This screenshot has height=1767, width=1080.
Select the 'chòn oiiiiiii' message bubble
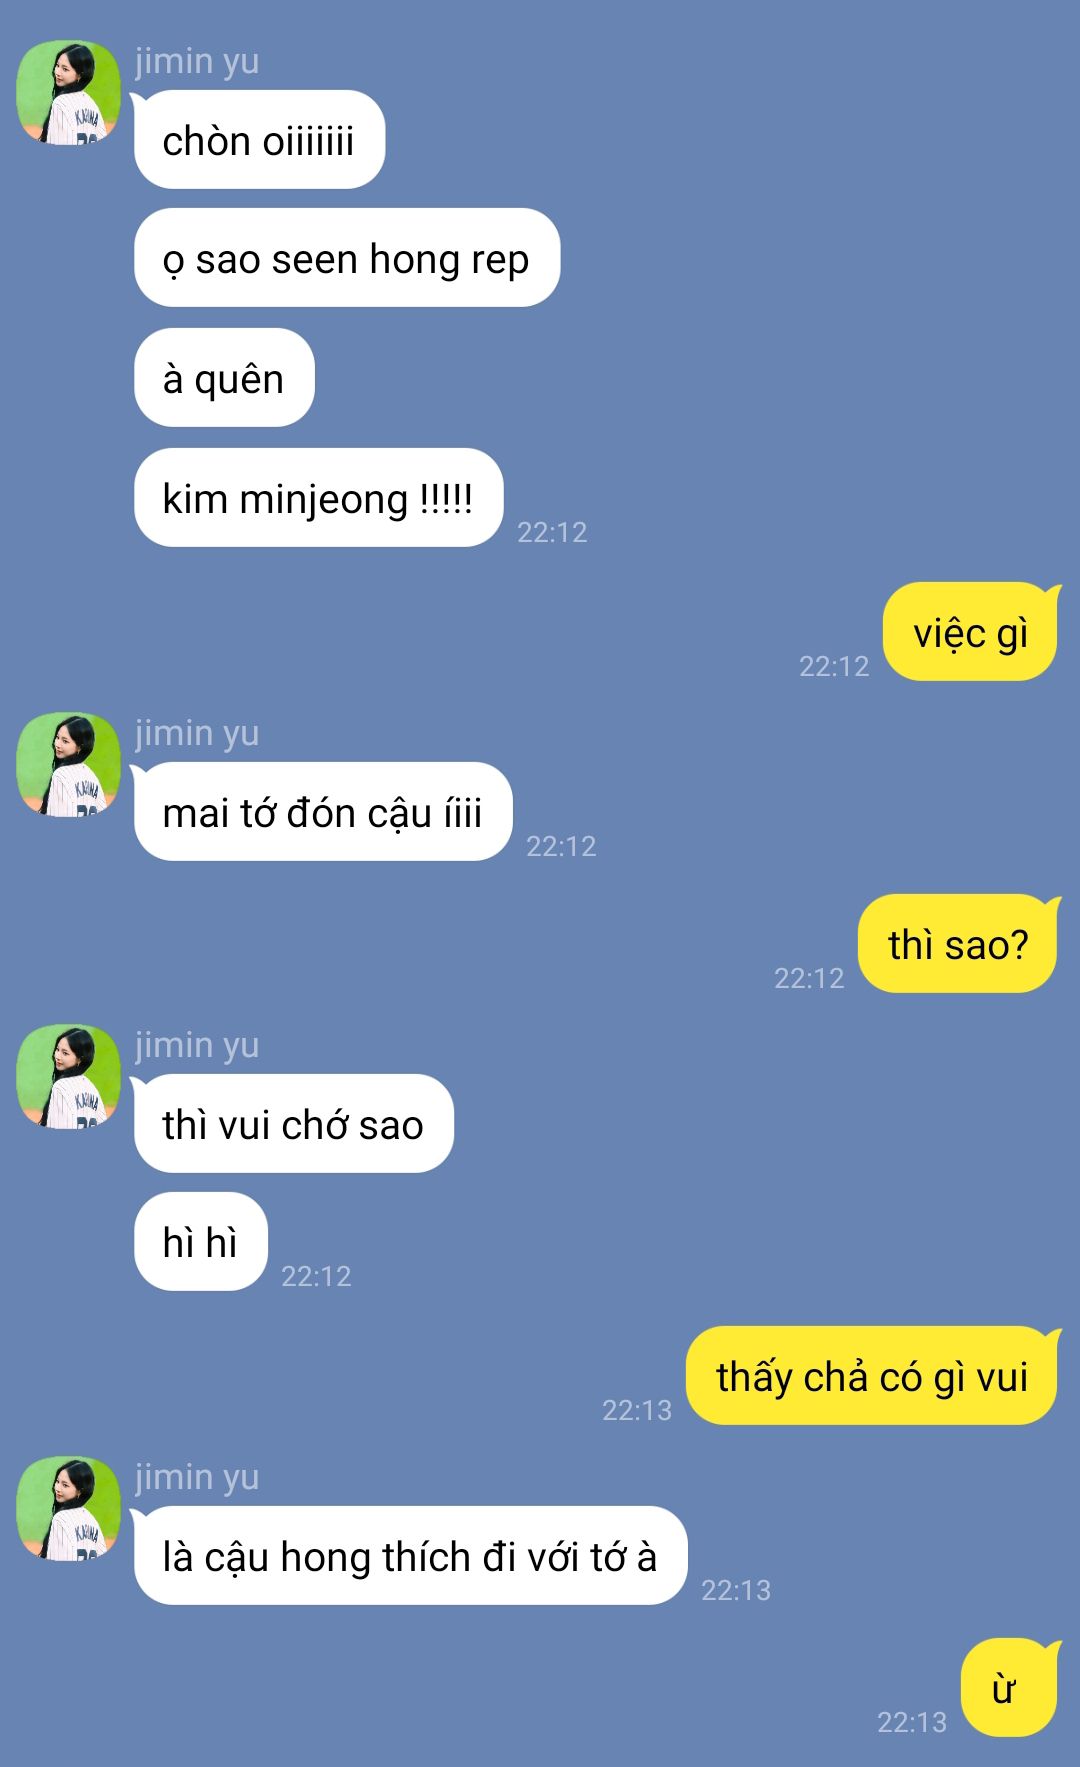[x=259, y=140]
